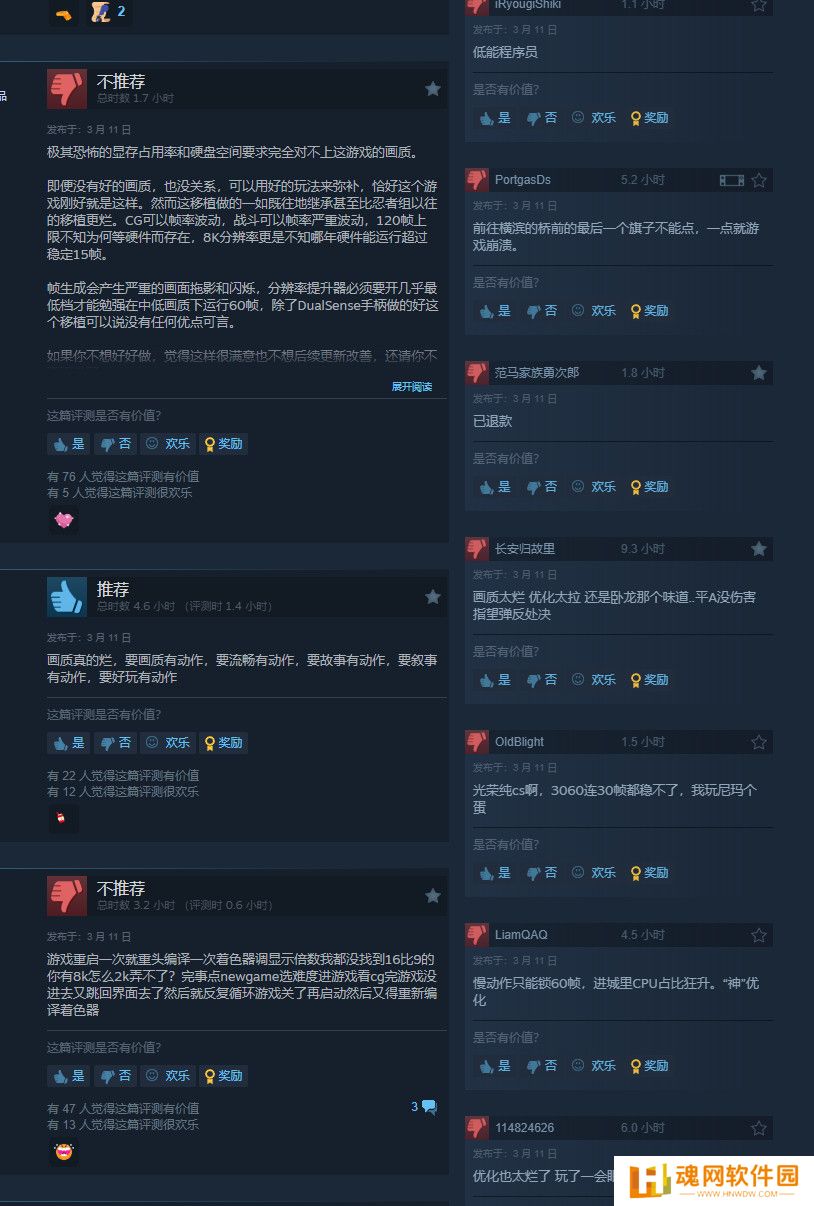Give 奖励 to OldBlight's review

tap(649, 873)
